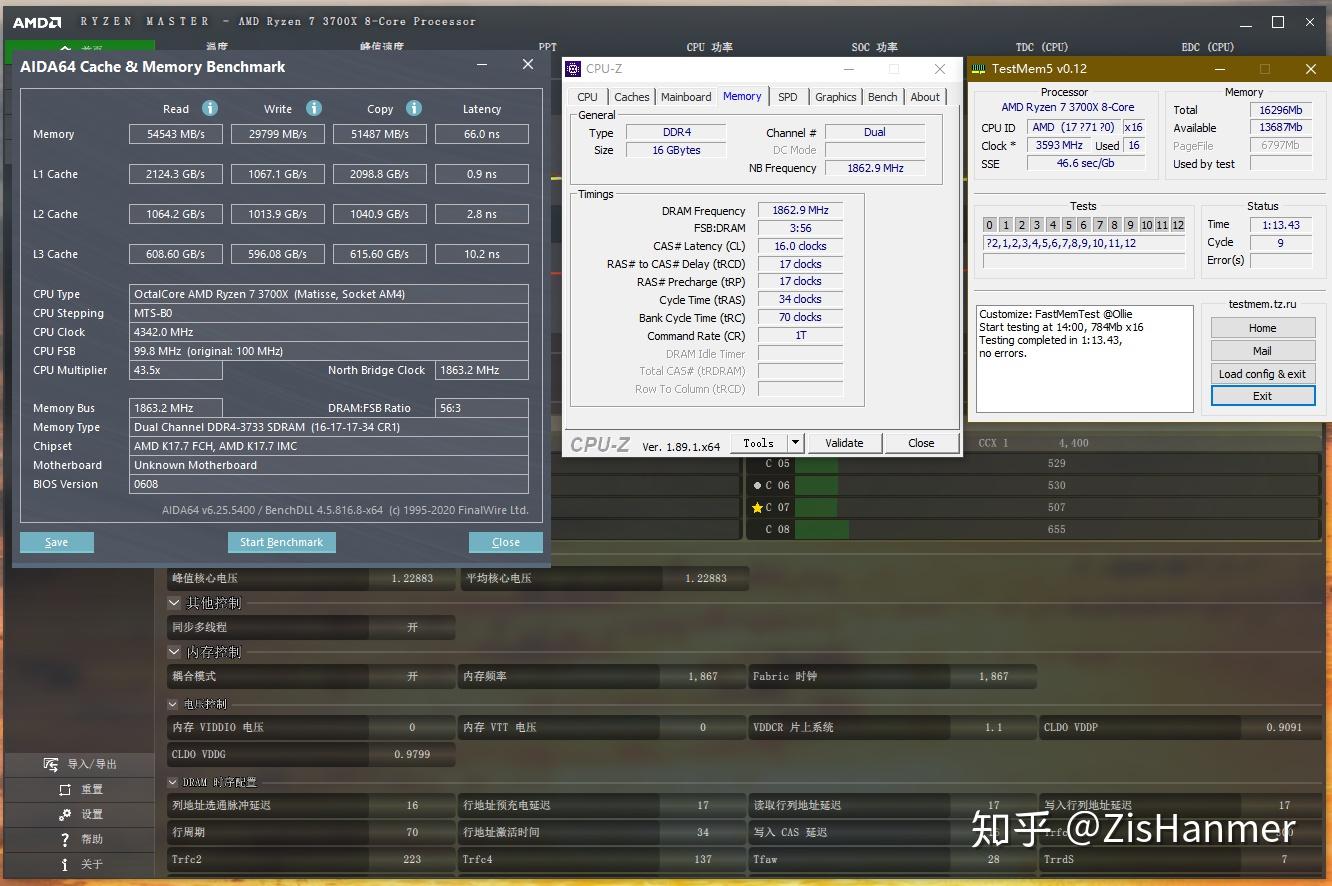Viewport: 1332px width, 886px height.
Task: Click the info icon next to Write
Action: tap(314, 108)
